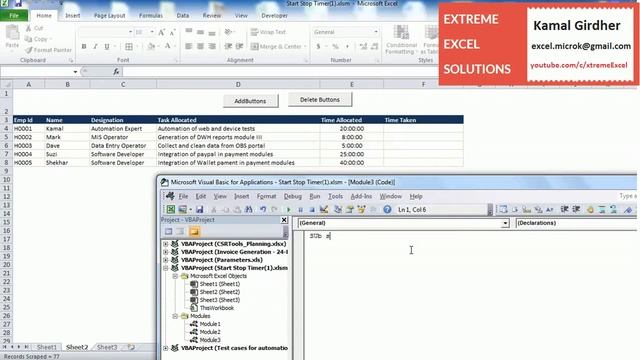Click the Font Color A in Excel ribbon
Screen dimensions: 640x360
pyautogui.click(x=167, y=47)
